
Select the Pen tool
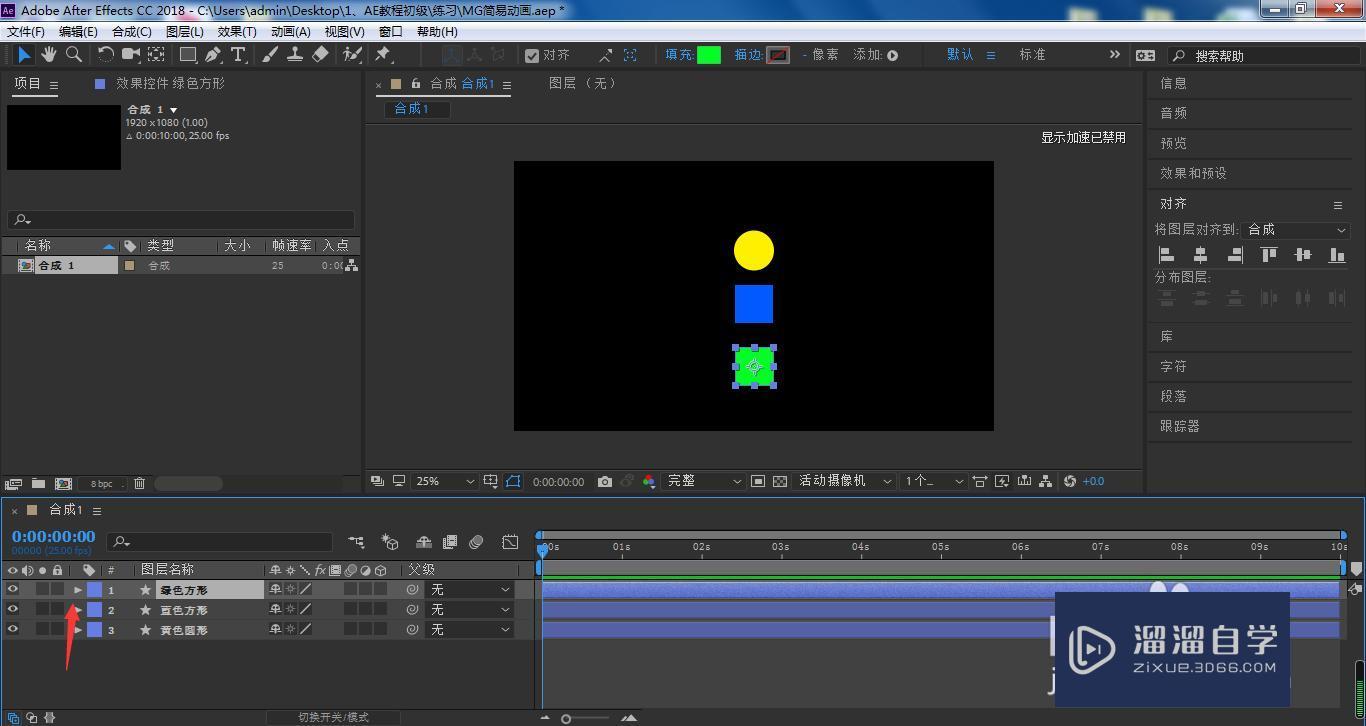coord(213,55)
